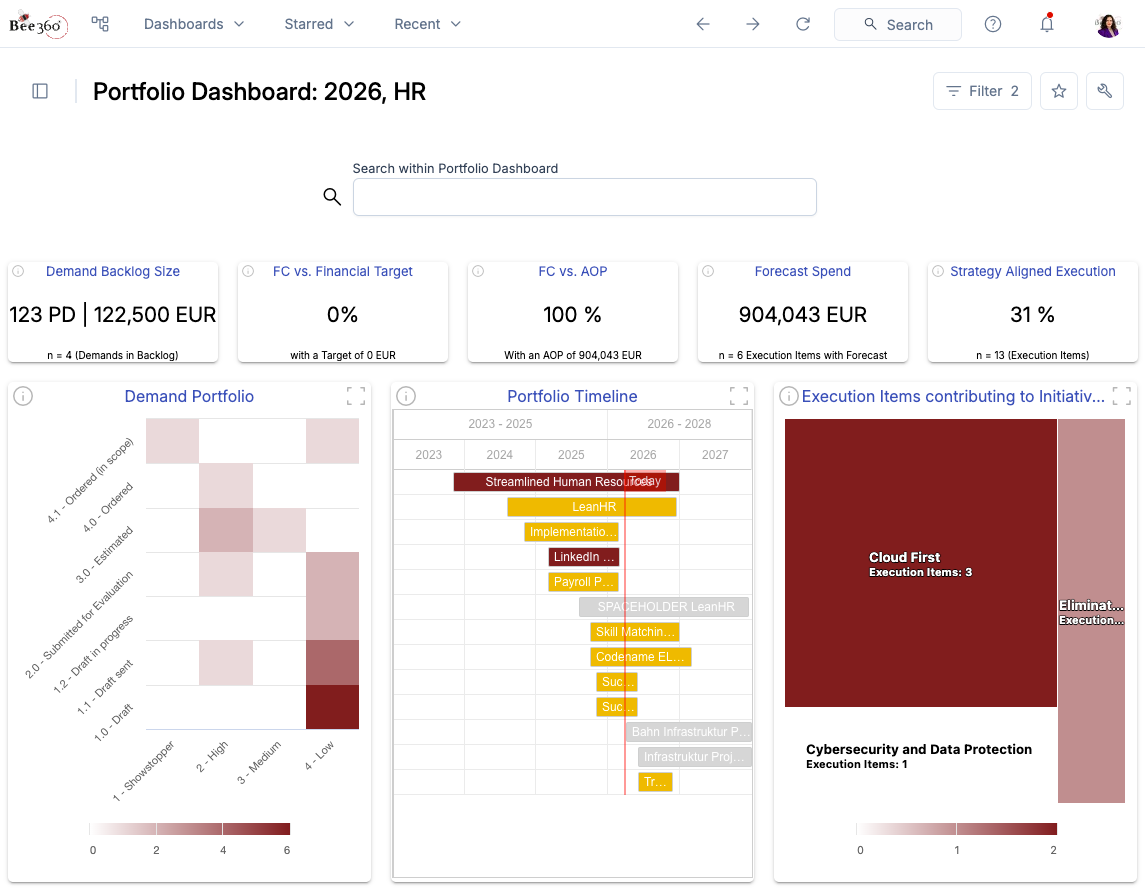The image size is (1145, 889).
Task: Open the Recent dropdown menu
Action: (427, 24)
